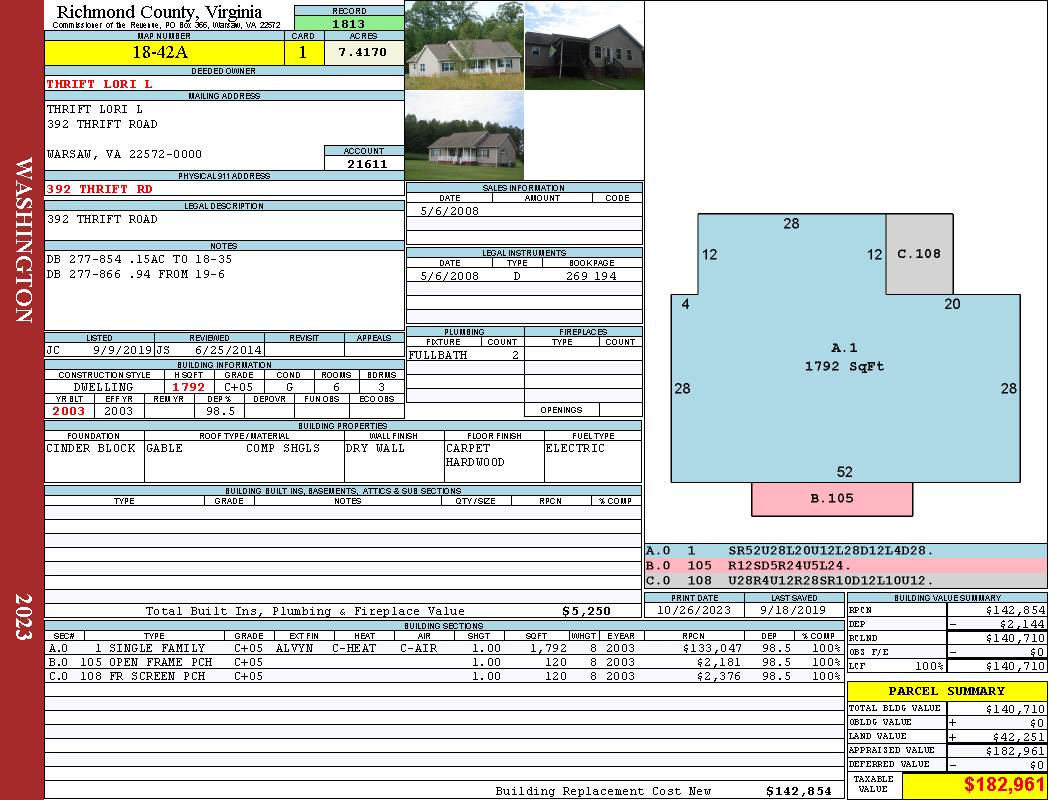Select gray screen porch C.108 in sketch
This screenshot has width=1050, height=800.
(x=919, y=254)
